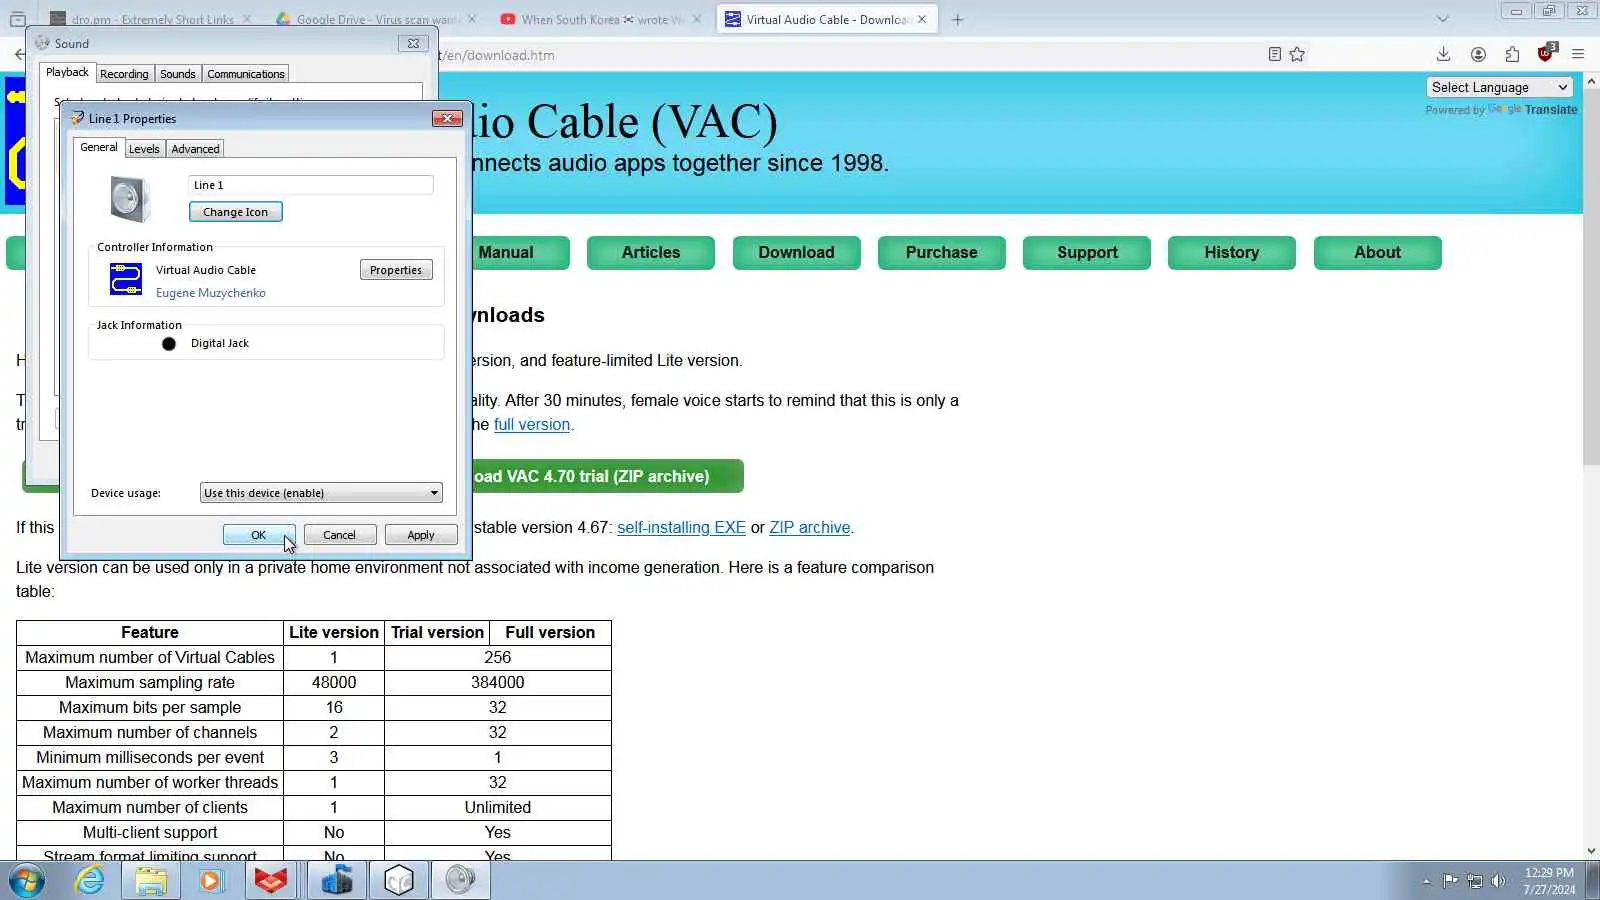
Task: Open controller Properties button
Action: pos(396,270)
